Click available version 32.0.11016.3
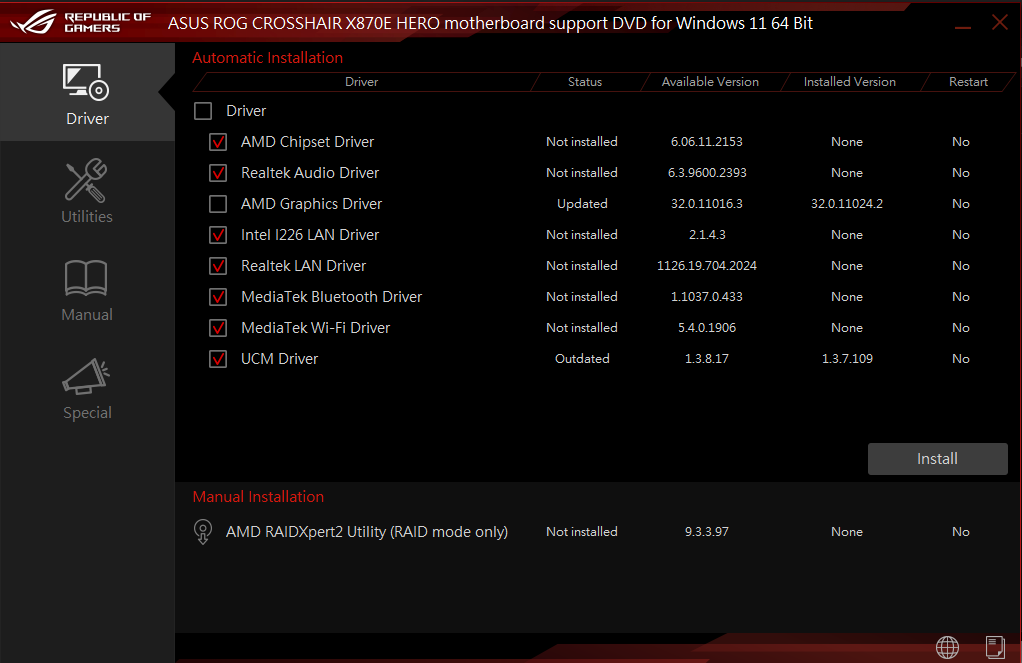Image resolution: width=1022 pixels, height=663 pixels. click(707, 204)
